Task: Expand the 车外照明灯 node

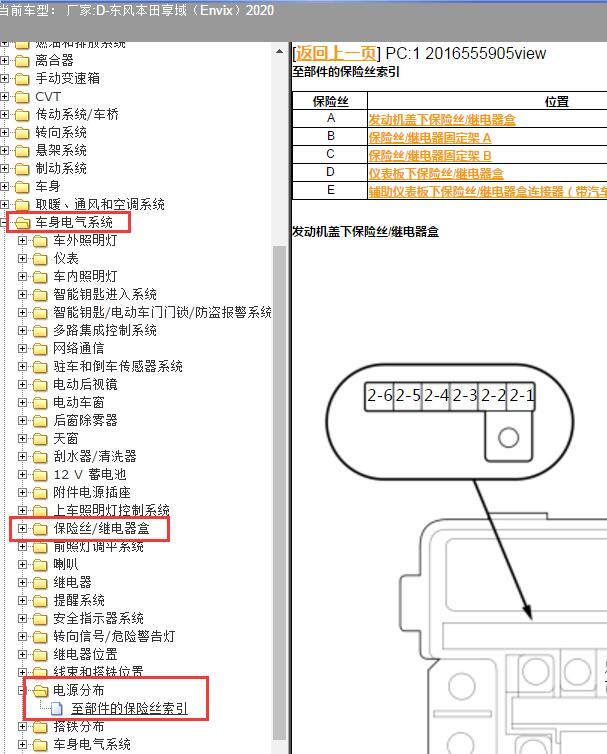Action: point(22,240)
